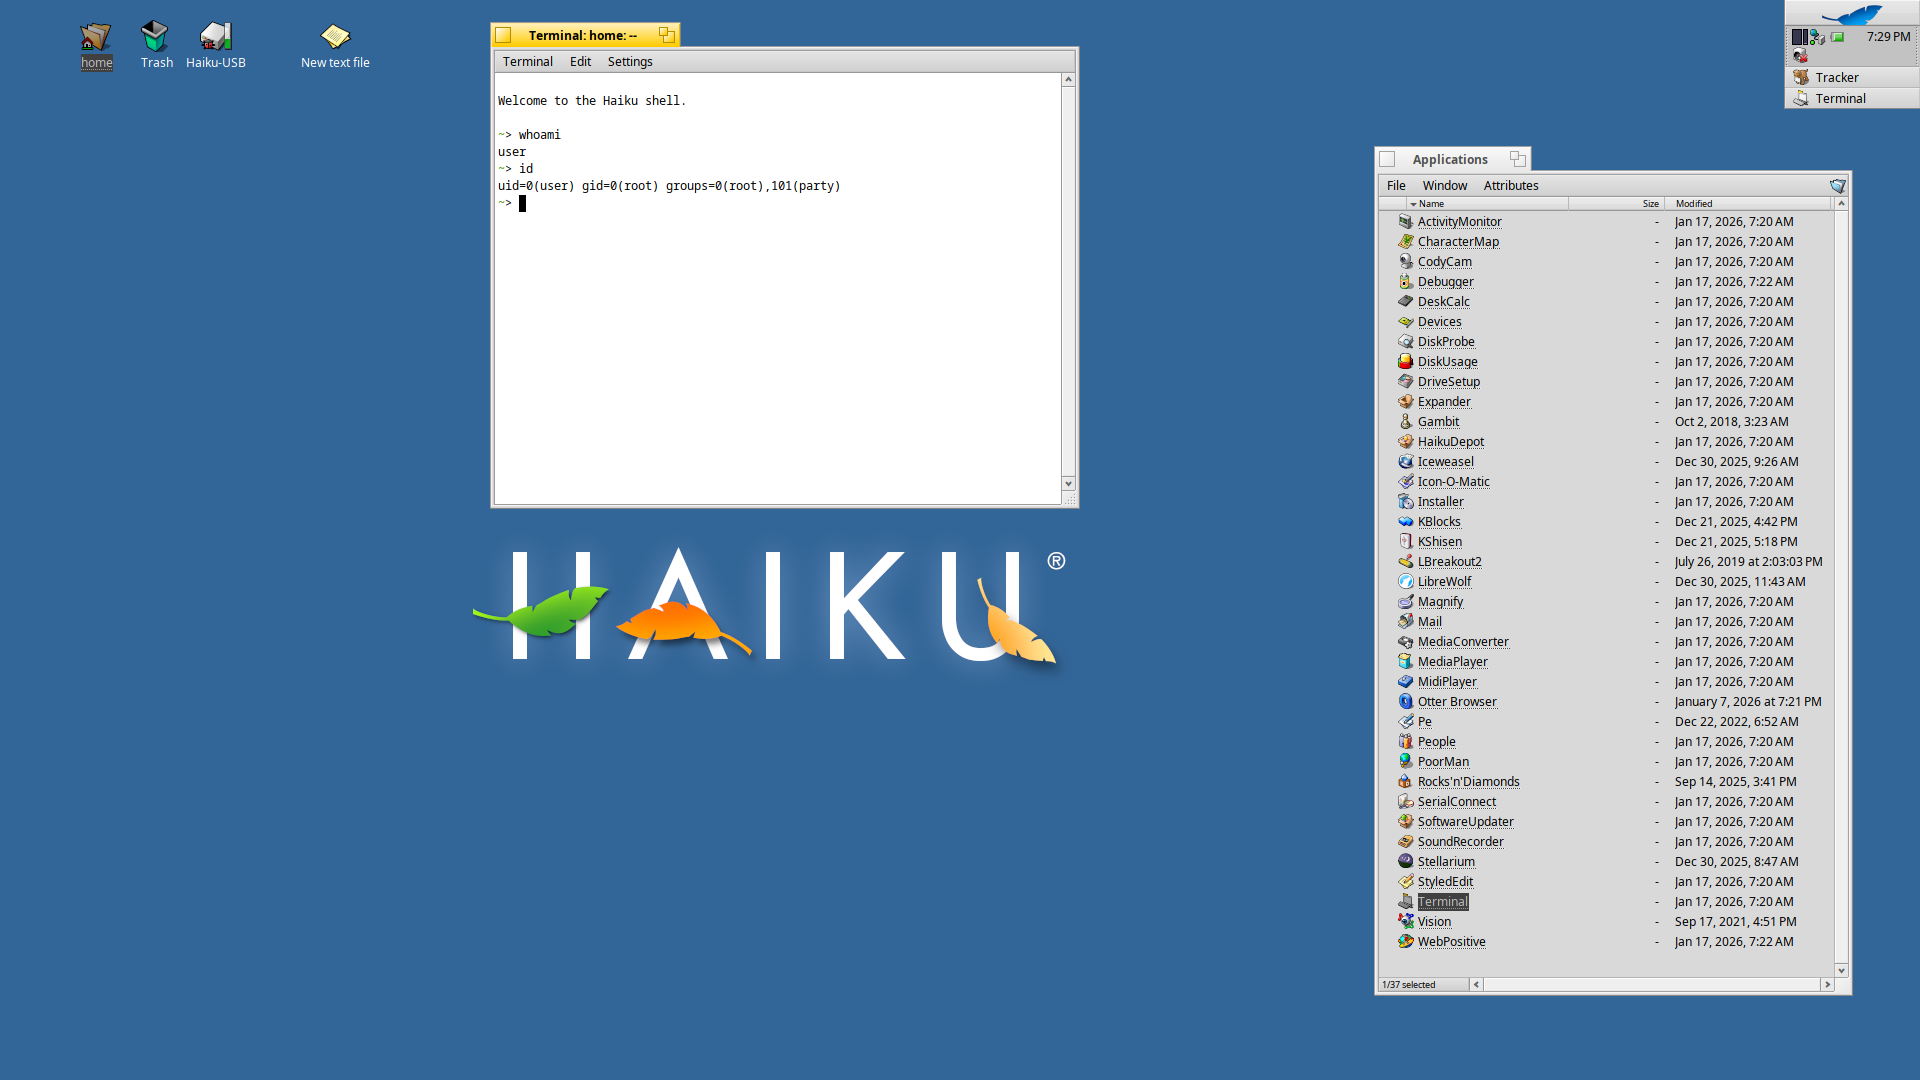Open the Attributes menu in Applications

(x=1510, y=185)
